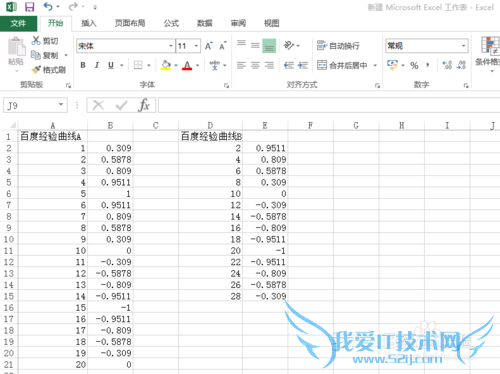
Task: Expand the Name Box dropdown arrow
Action: pyautogui.click(x=61, y=105)
